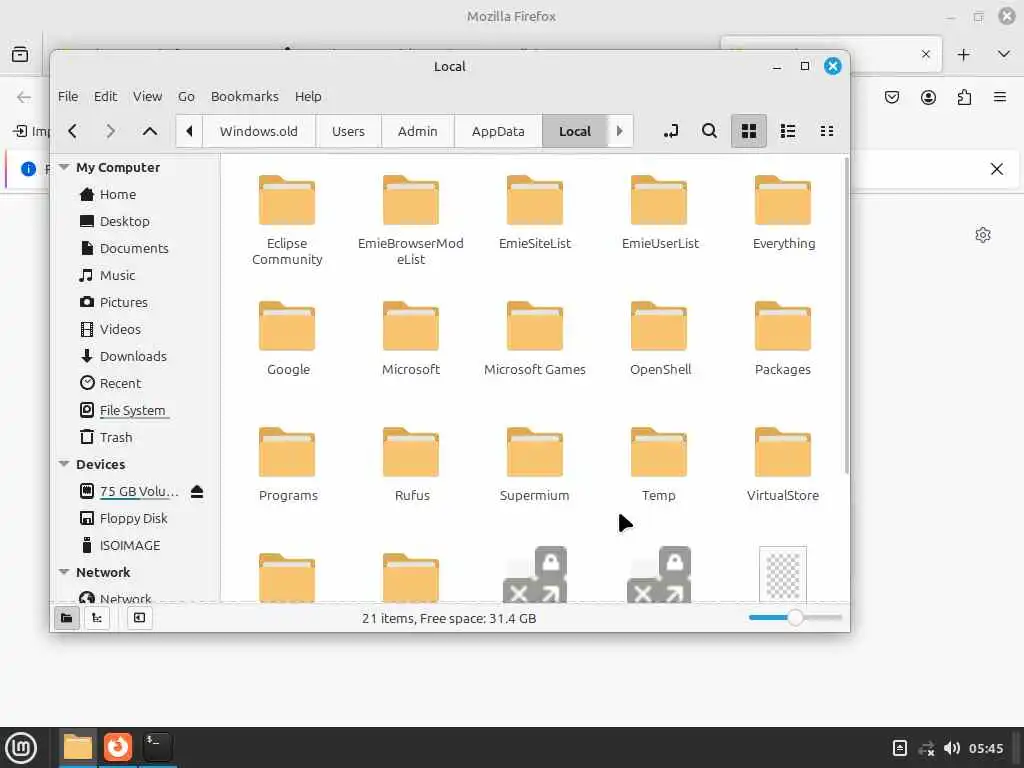This screenshot has height=768, width=1024.
Task: Open Pictures in sidebar
Action: pos(123,302)
